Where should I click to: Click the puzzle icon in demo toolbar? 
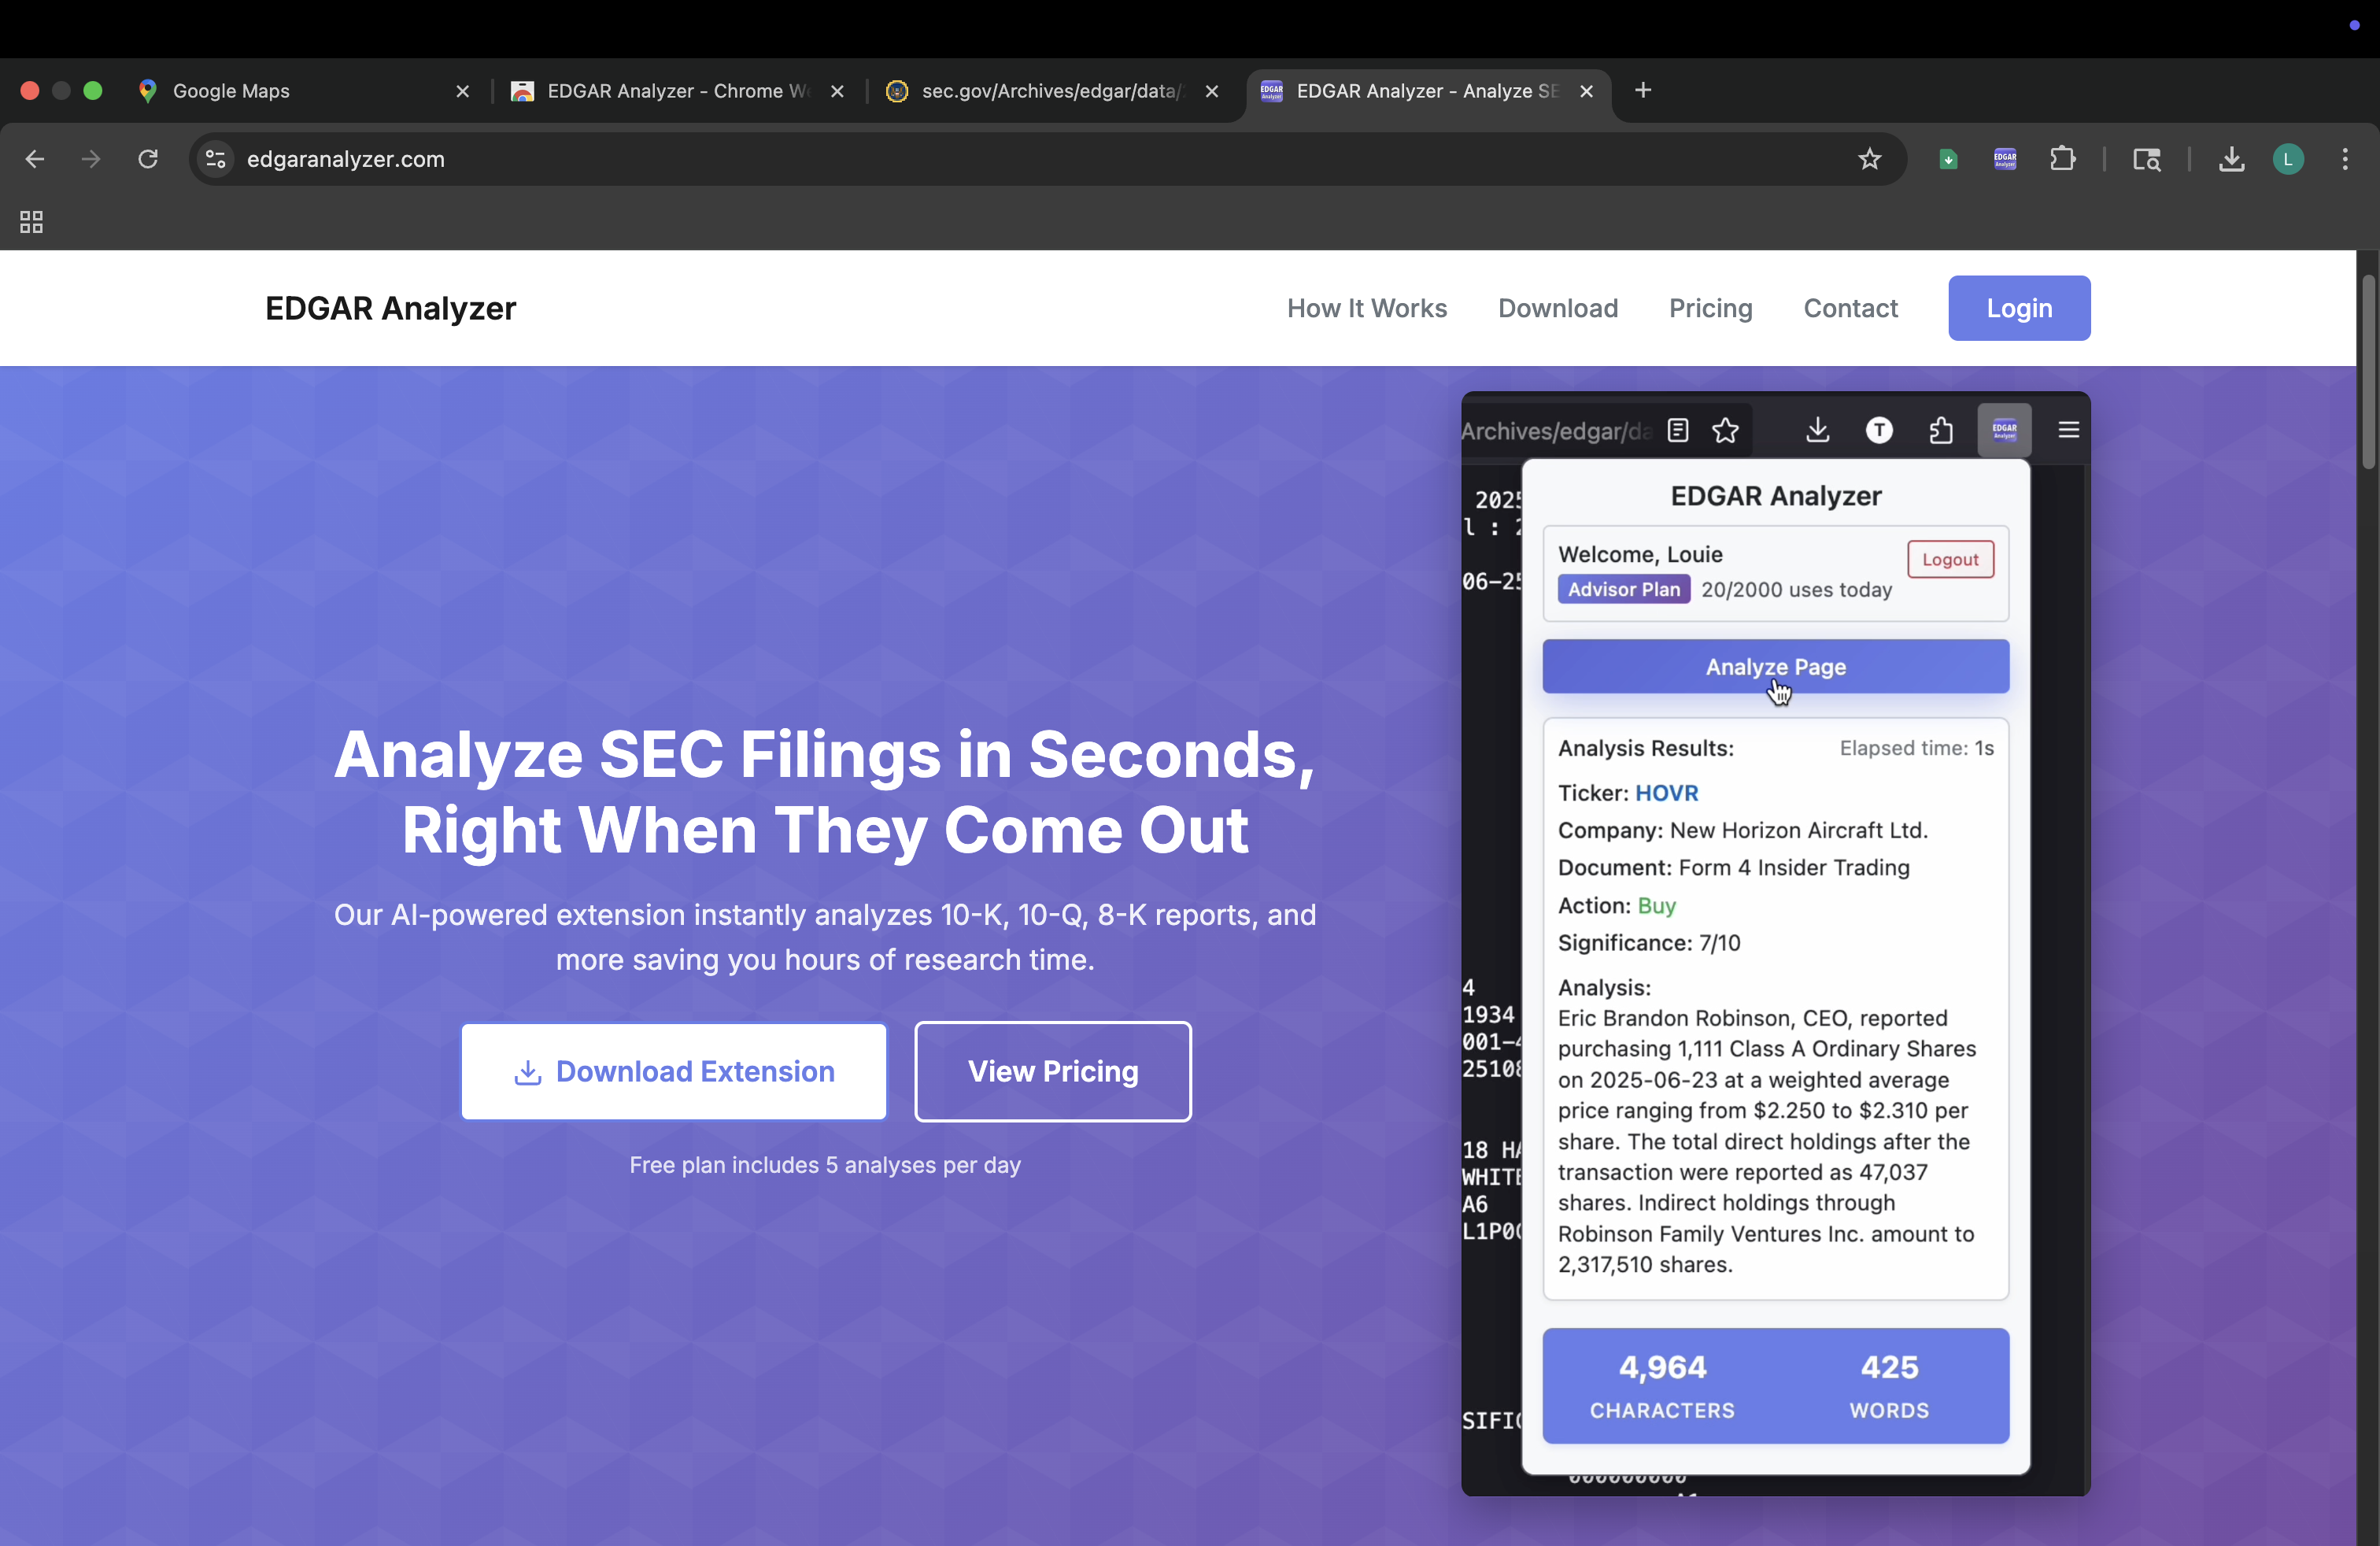tap(1941, 430)
